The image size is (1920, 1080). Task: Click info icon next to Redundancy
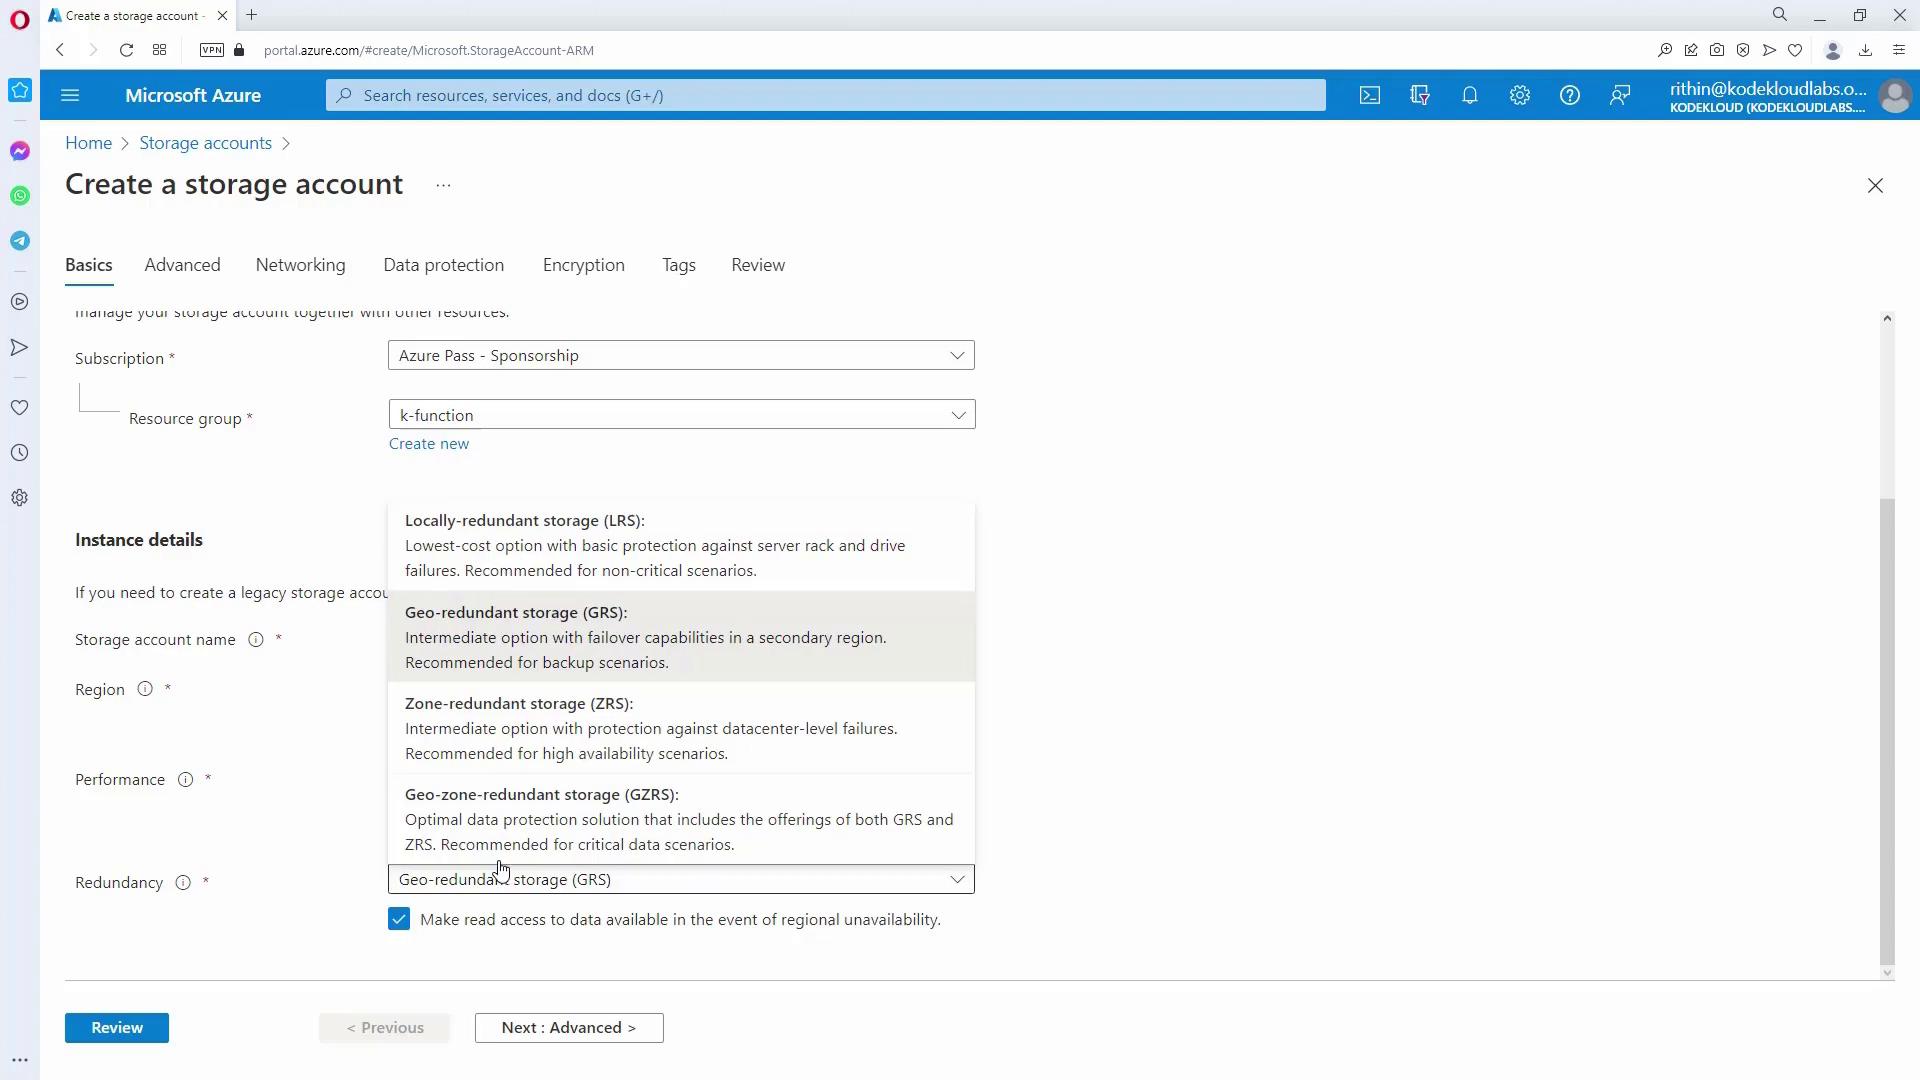tap(183, 882)
